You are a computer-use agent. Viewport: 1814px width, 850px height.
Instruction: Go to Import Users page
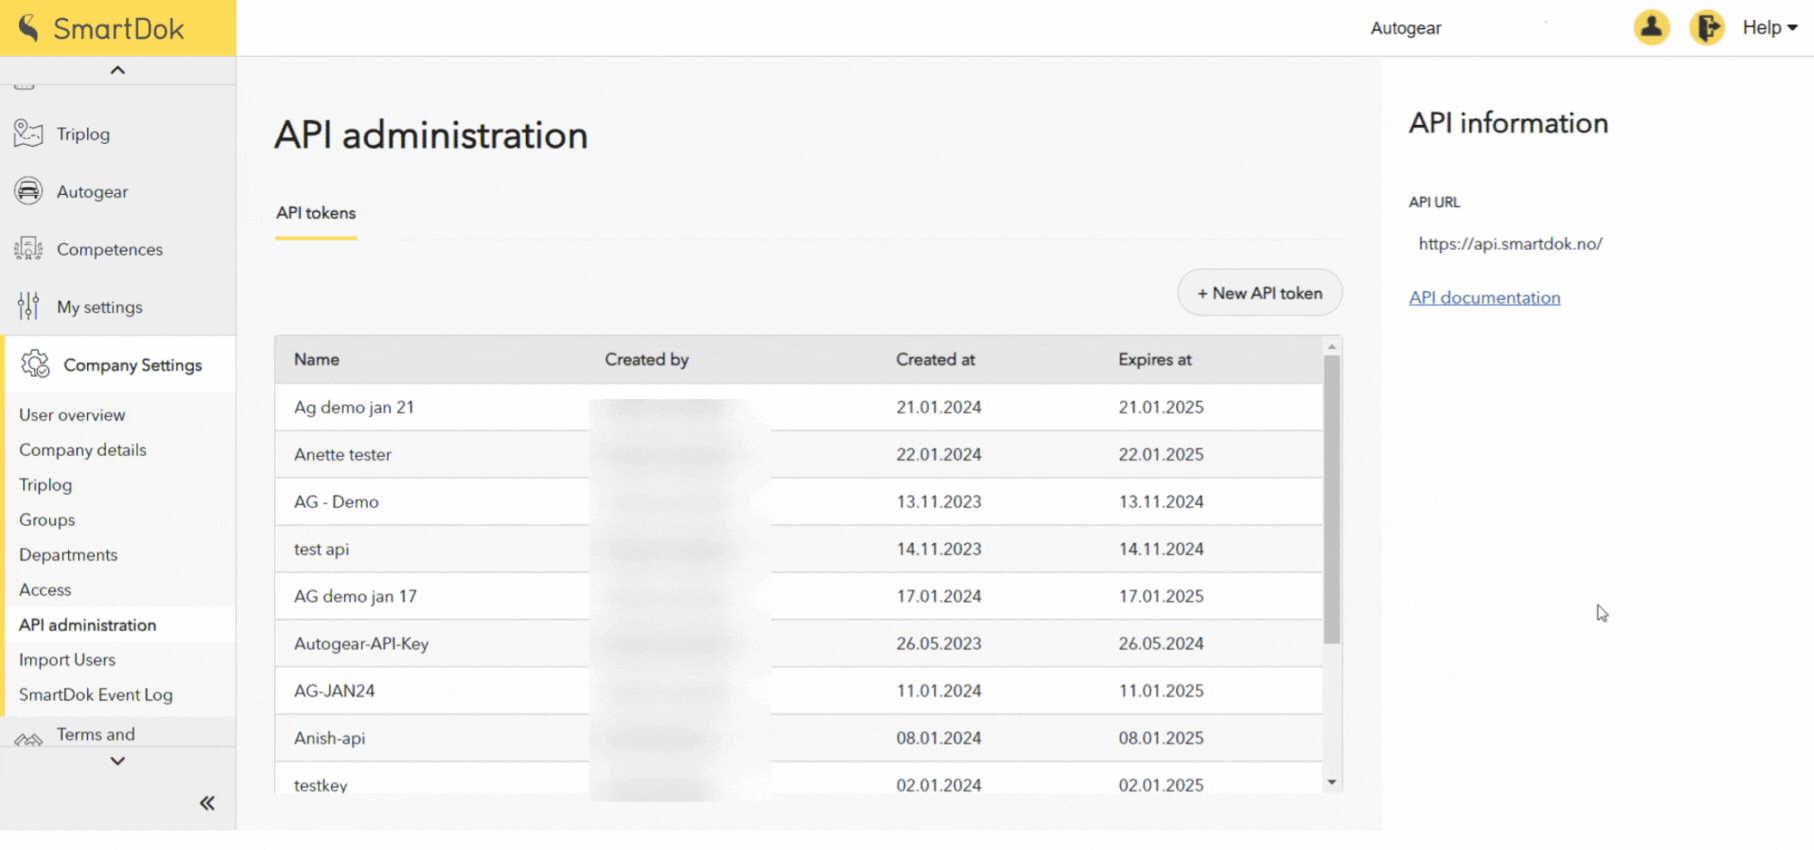click(67, 660)
